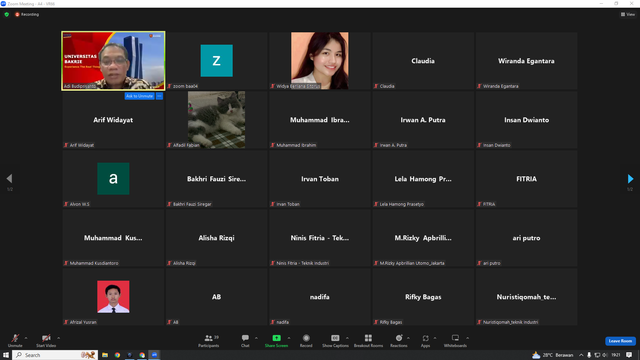The height and width of the screenshot is (360, 640).
Task: Expand arrow beside Reactions
Action: point(408,338)
